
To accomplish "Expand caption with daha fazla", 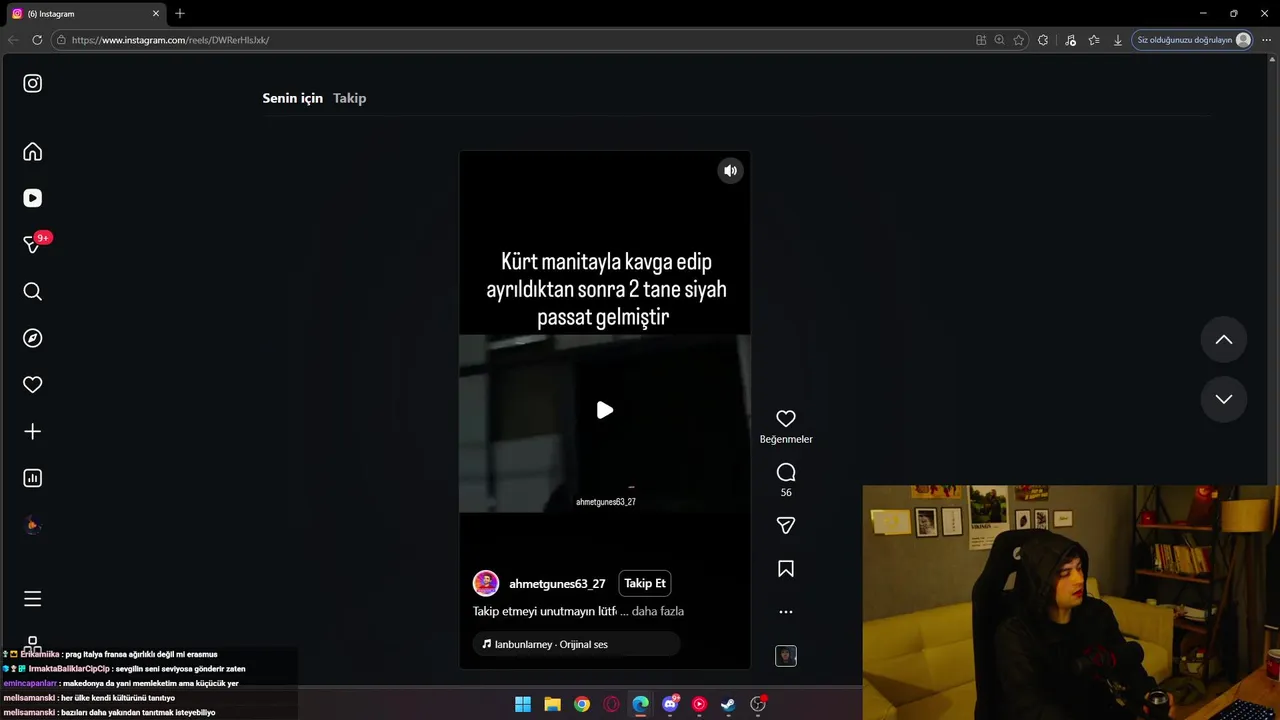I will (658, 611).
